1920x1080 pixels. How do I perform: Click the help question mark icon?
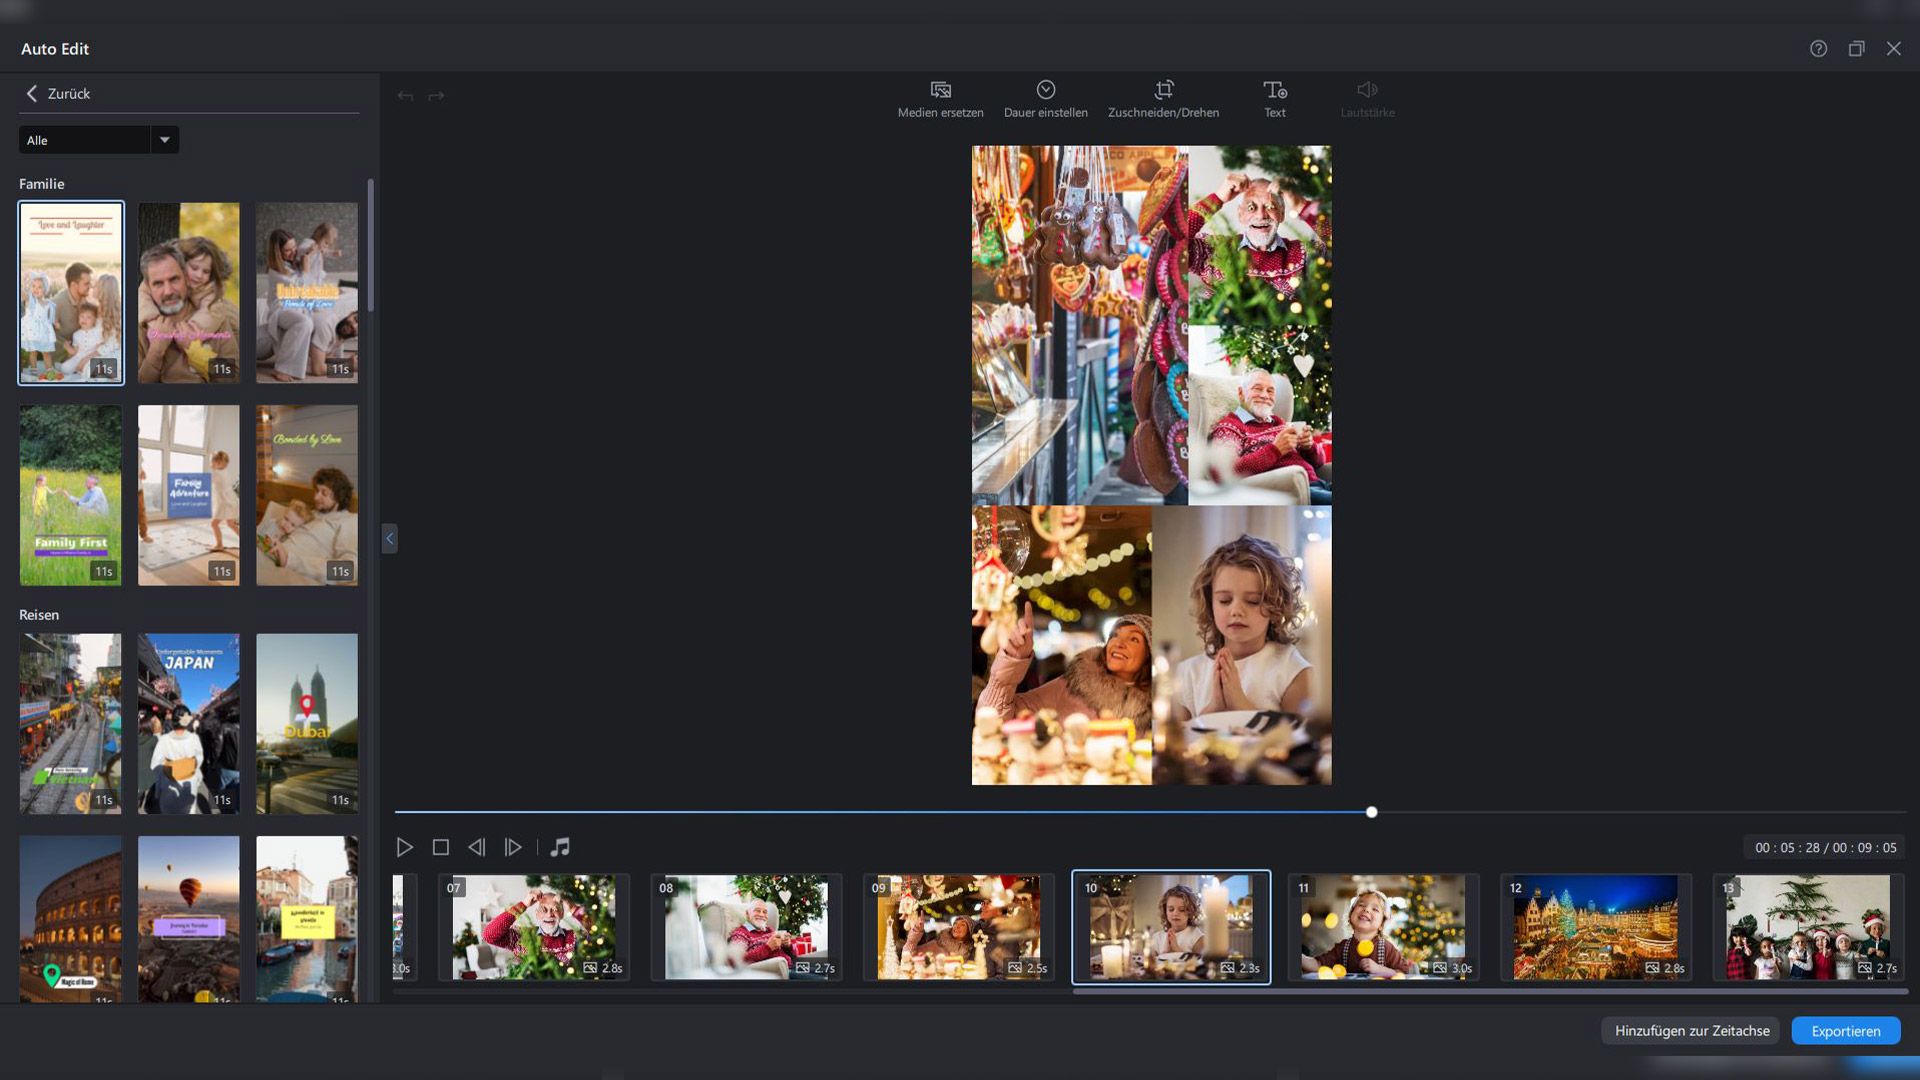point(1818,49)
